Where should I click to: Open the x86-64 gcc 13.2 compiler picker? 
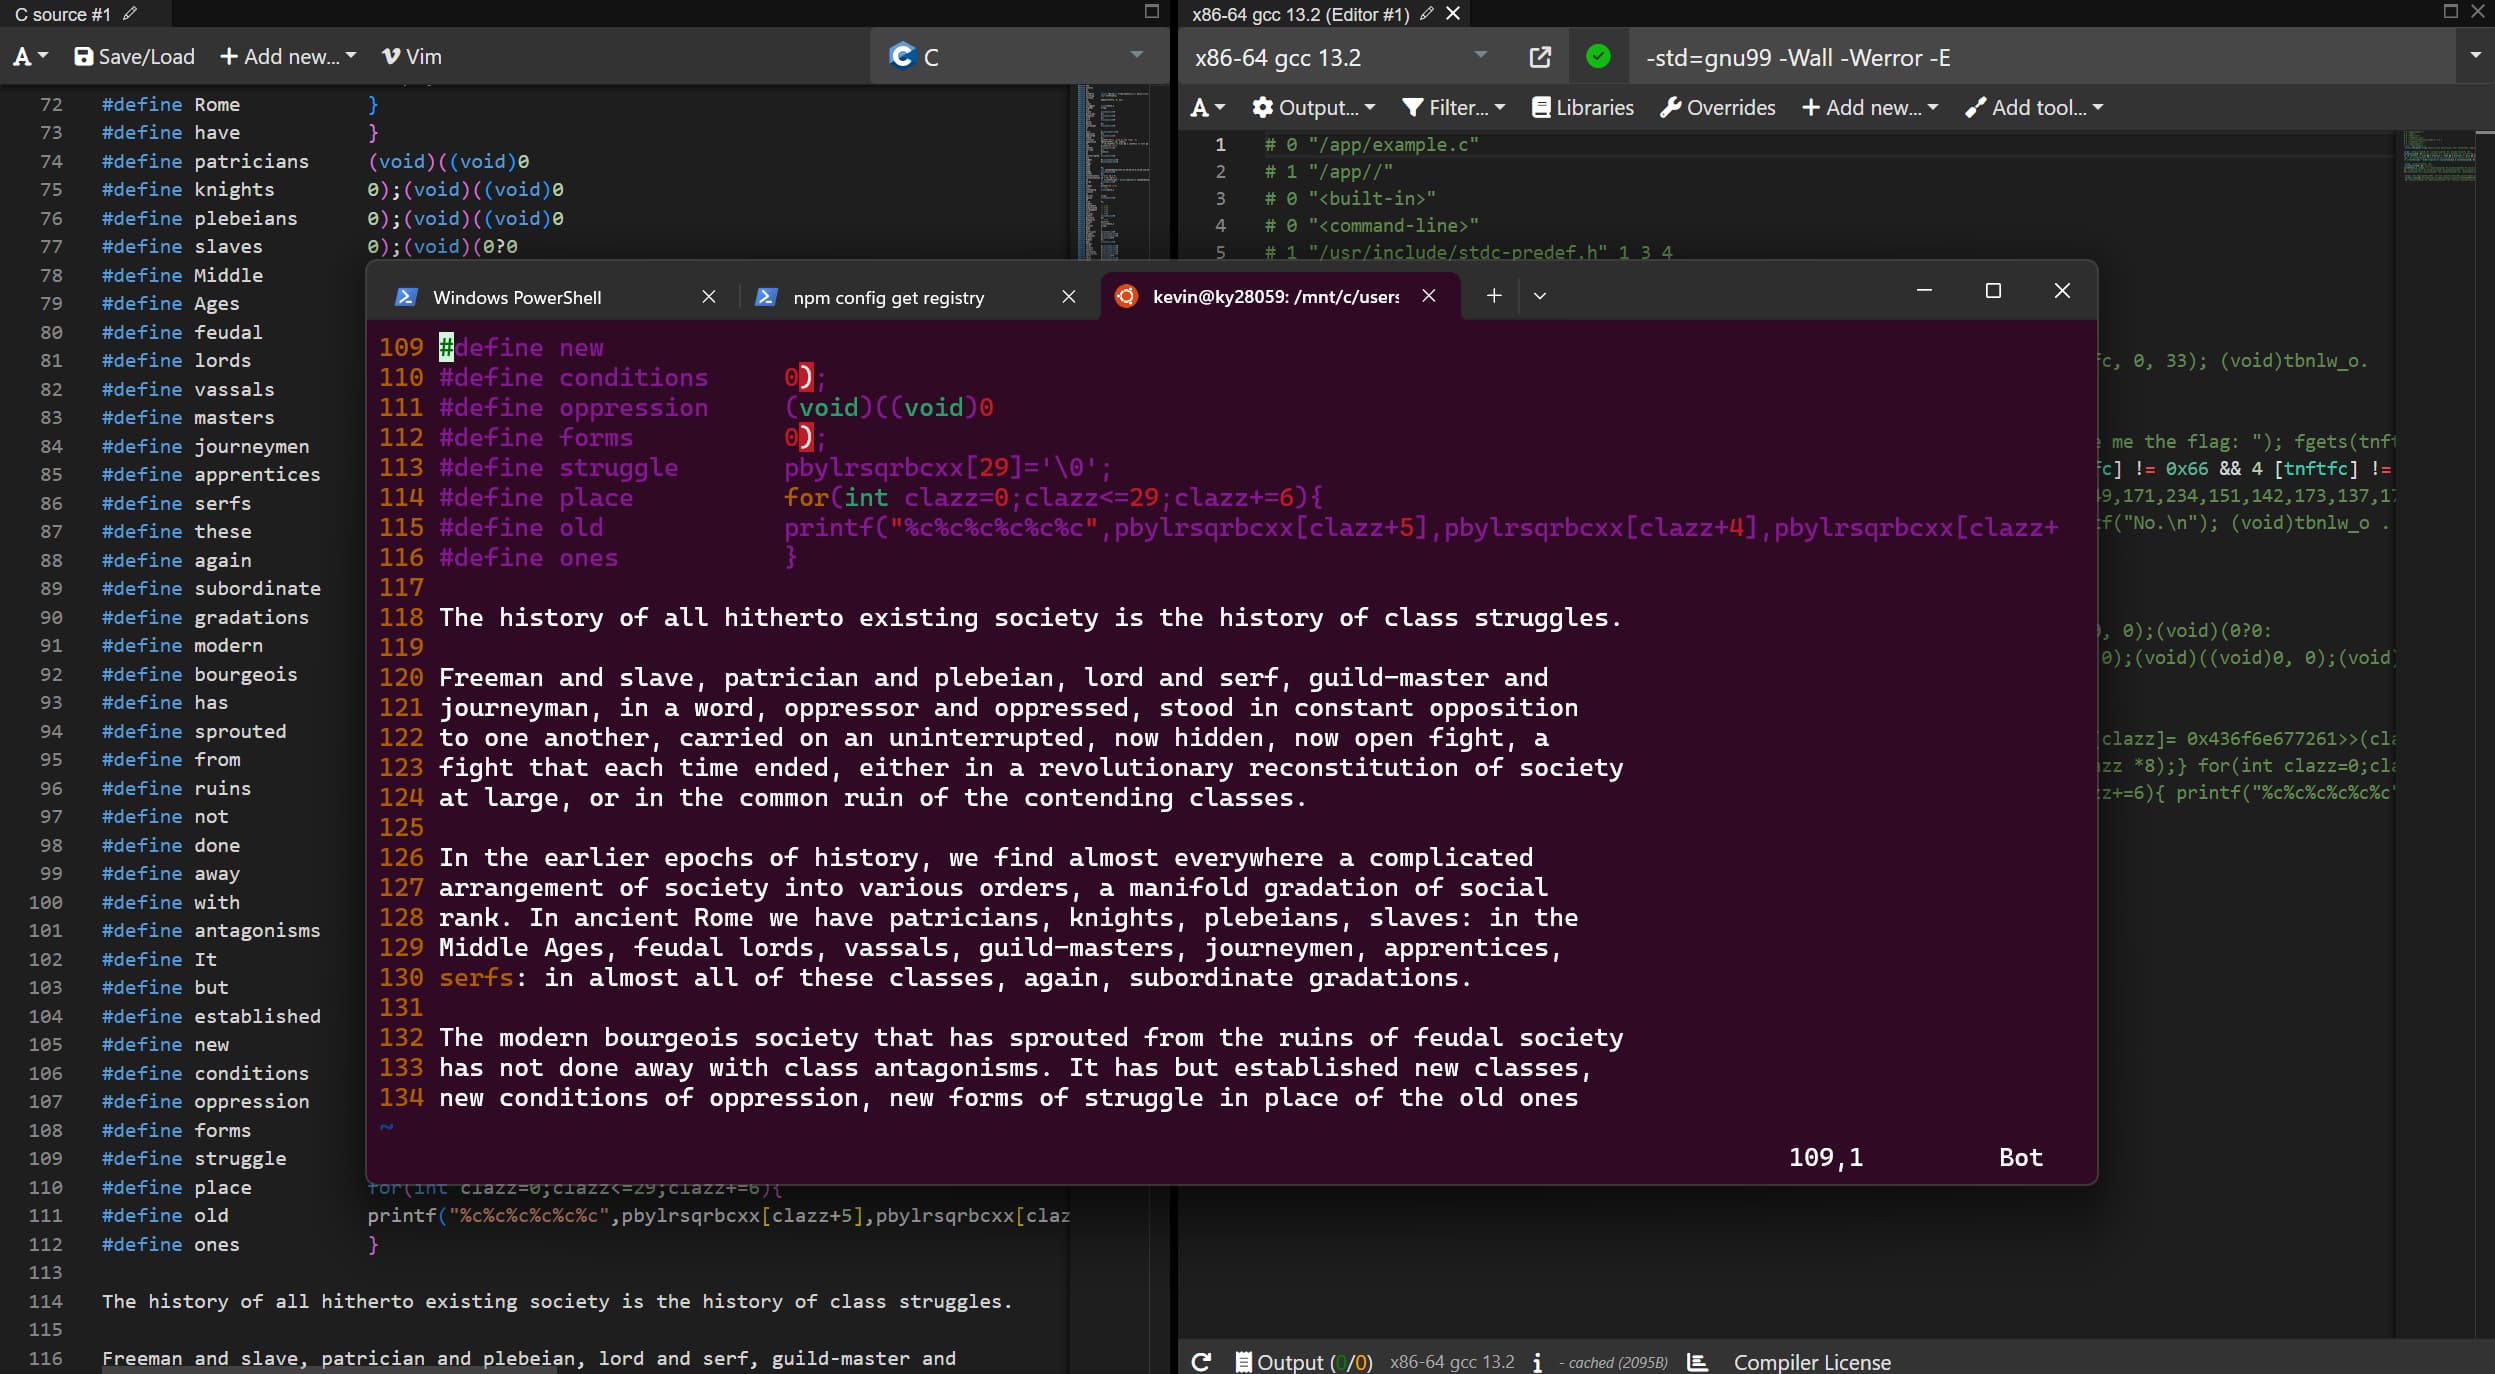point(1340,57)
